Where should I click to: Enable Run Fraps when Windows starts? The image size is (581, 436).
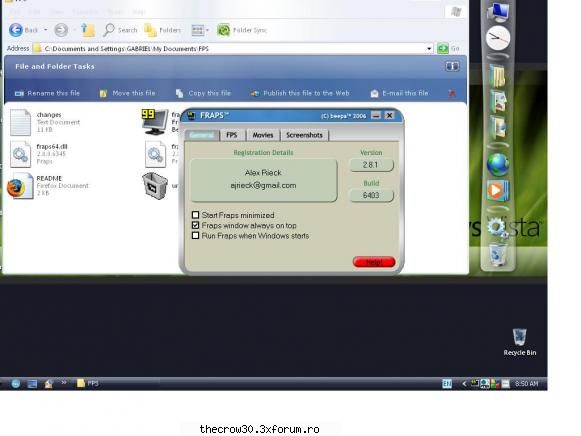pyautogui.click(x=196, y=236)
